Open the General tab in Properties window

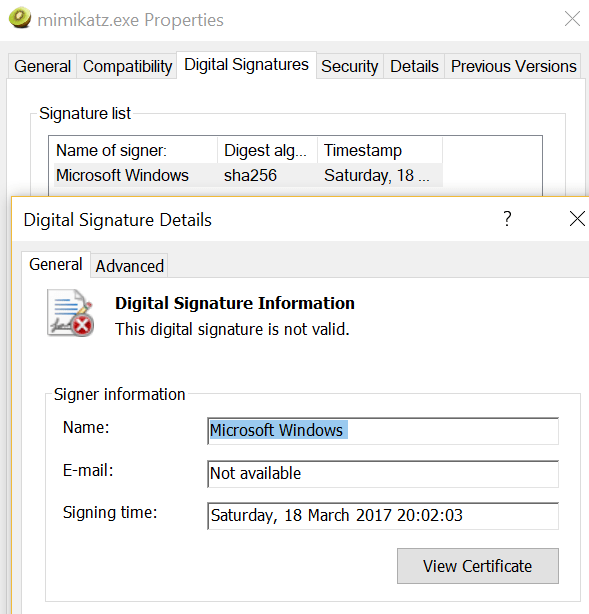coord(42,66)
